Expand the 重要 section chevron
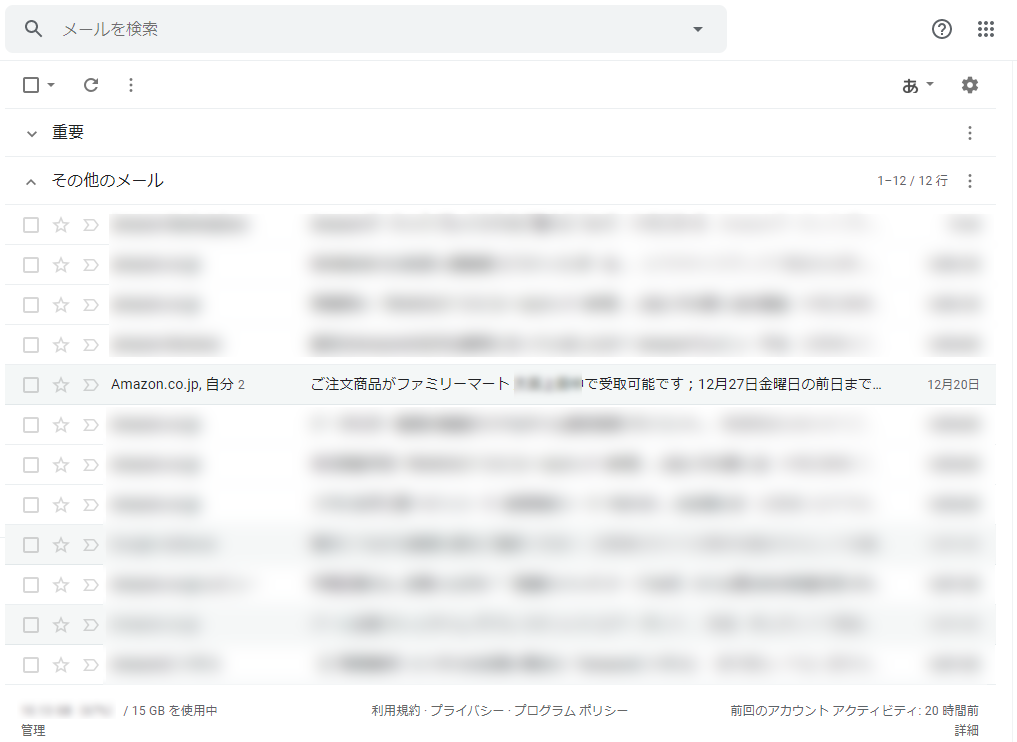The image size is (1017, 742). pyautogui.click(x=31, y=133)
